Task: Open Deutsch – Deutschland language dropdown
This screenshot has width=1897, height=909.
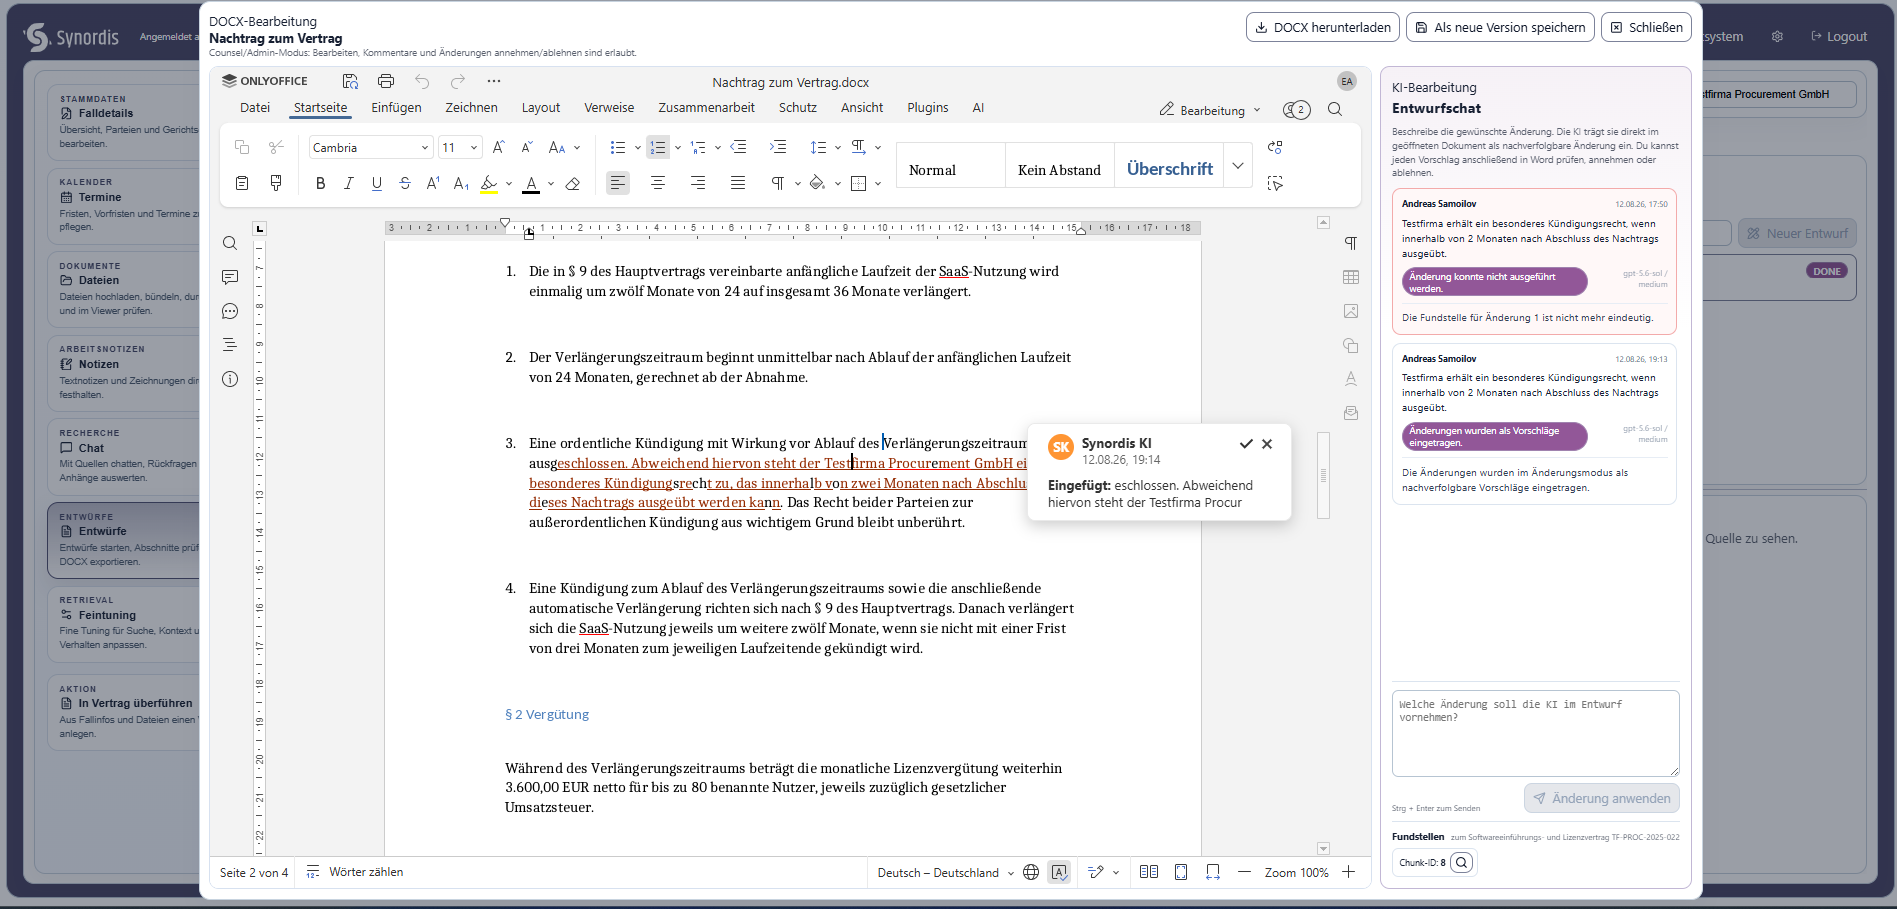Action: pyautogui.click(x=945, y=872)
